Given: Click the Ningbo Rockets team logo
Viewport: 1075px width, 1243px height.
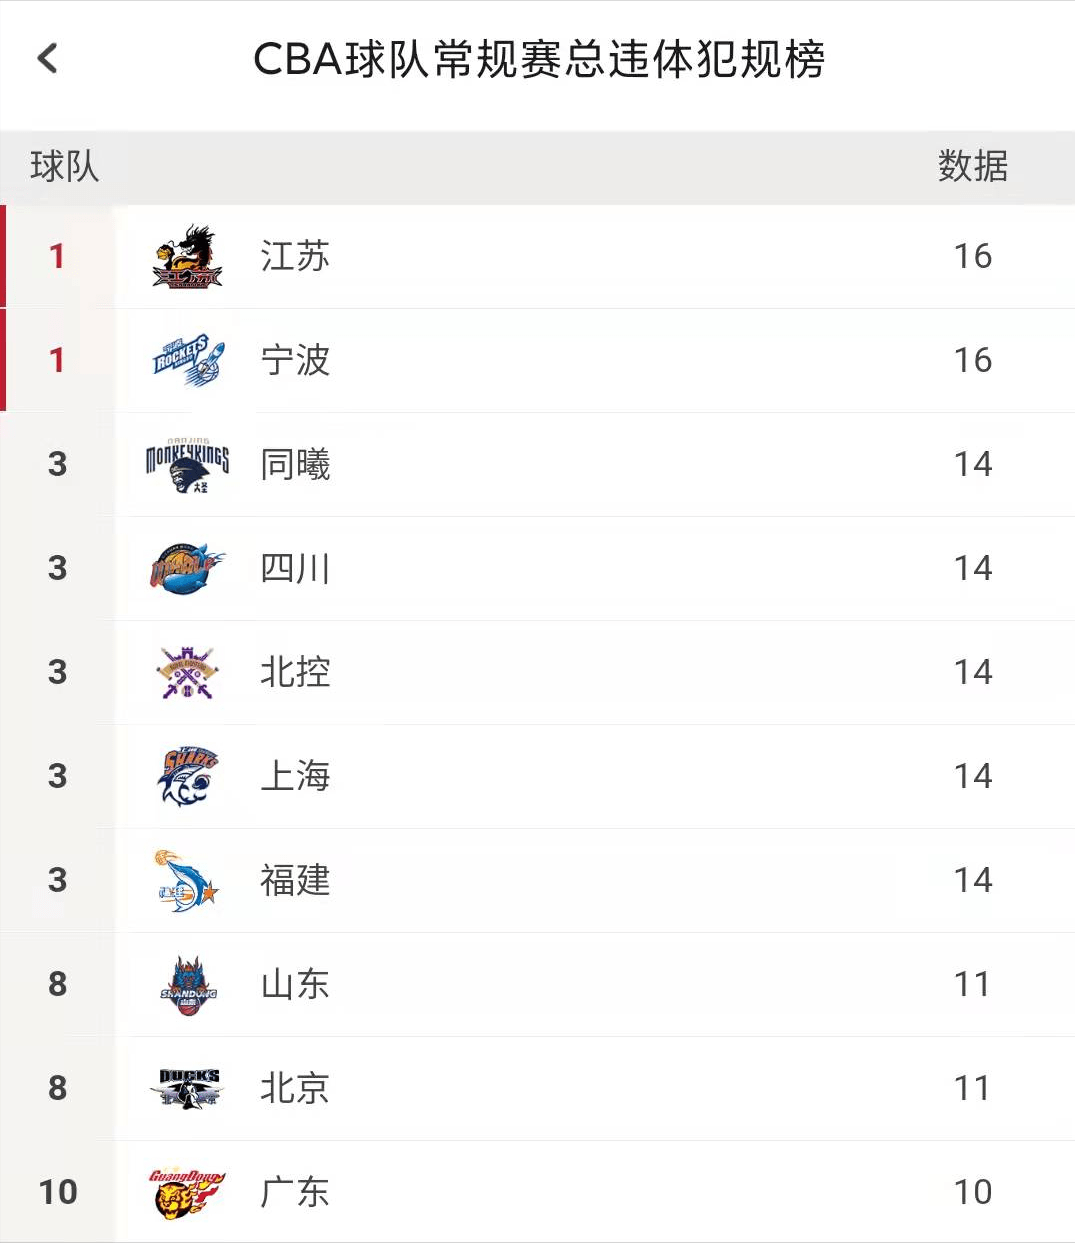Looking at the screenshot, I should [x=187, y=361].
